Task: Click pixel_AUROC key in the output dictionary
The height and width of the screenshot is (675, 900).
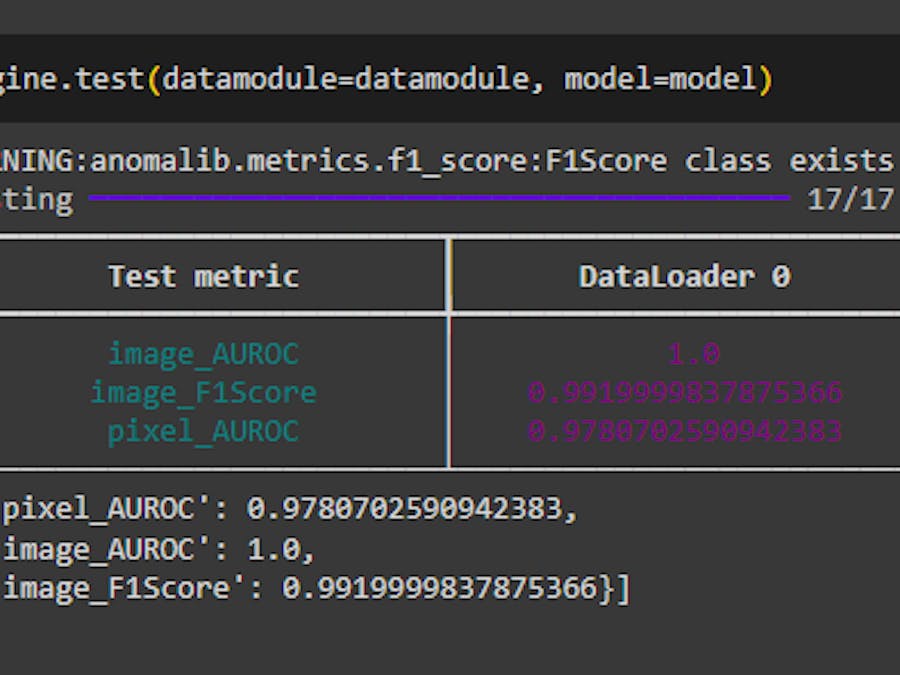Action: click(99, 509)
